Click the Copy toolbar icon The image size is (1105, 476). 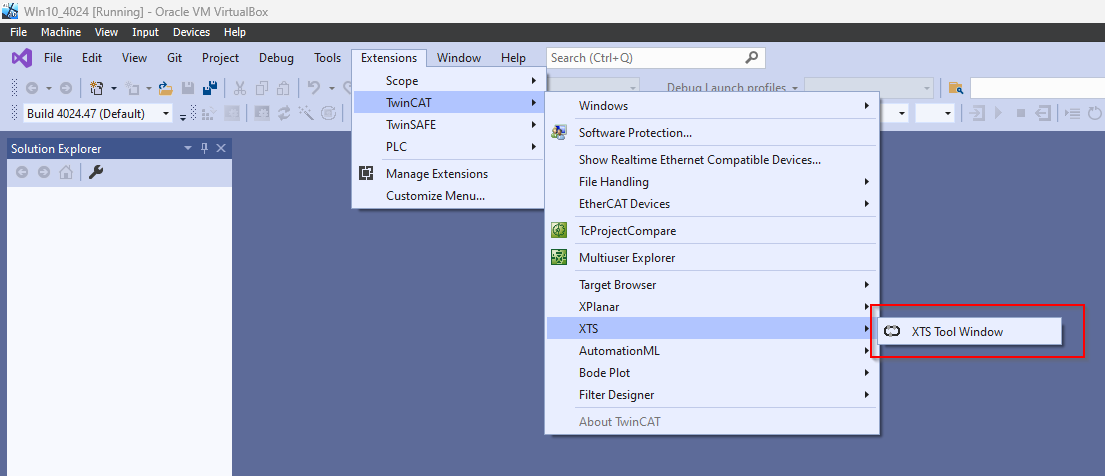pyautogui.click(x=262, y=88)
